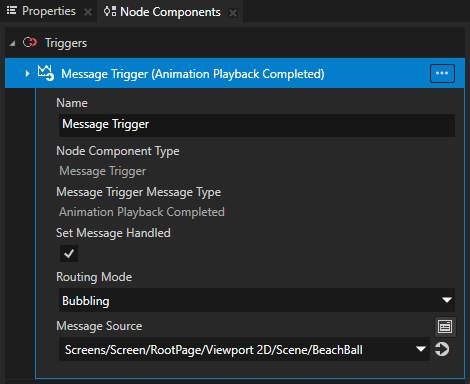The image size is (470, 384).
Task: Uncheck the Set Message Handled checkbox
Action: (x=69, y=254)
